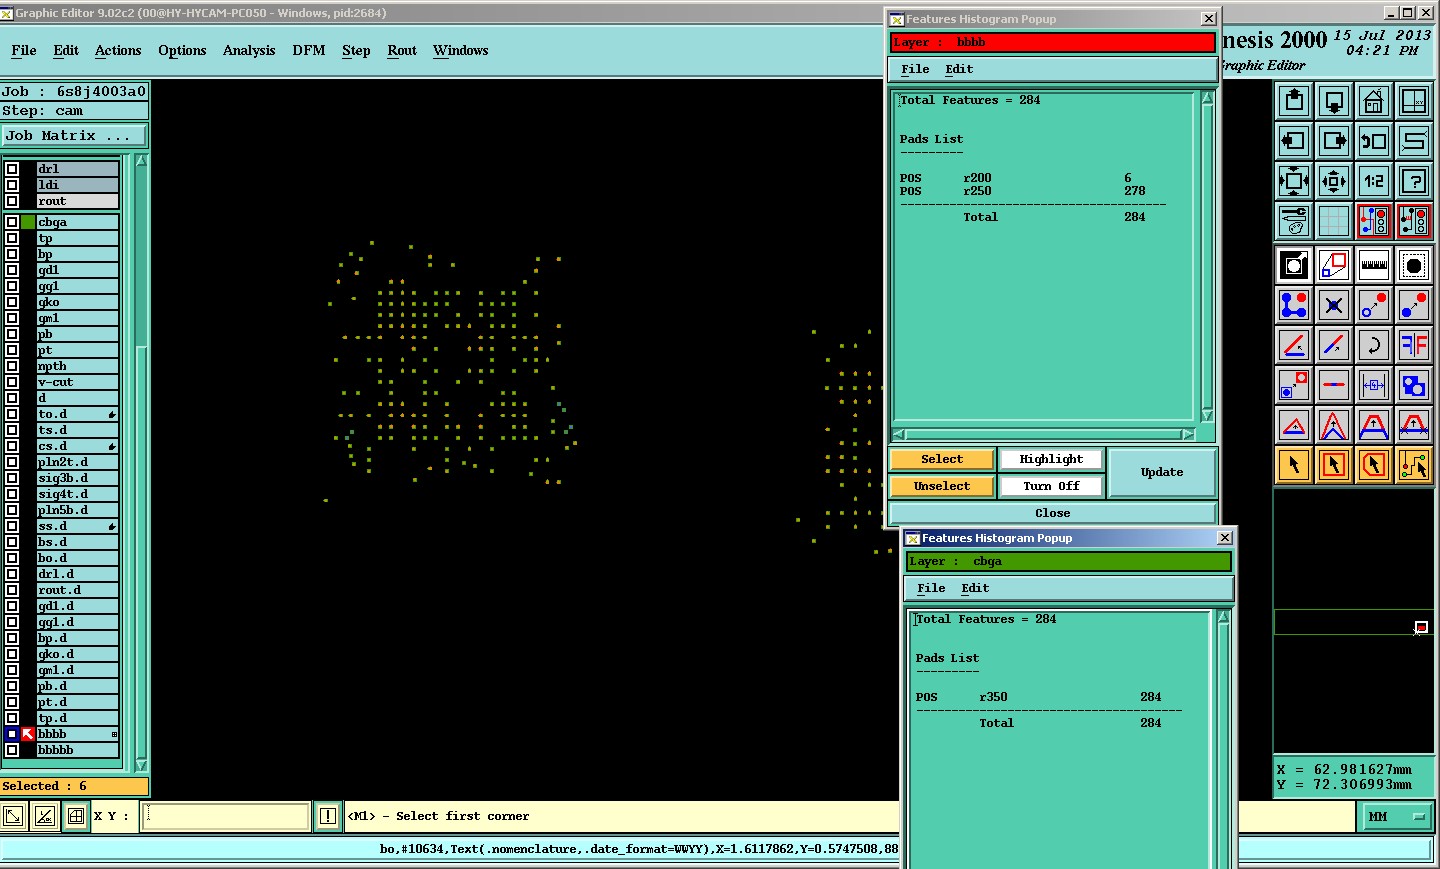Click the layer list scroll-up arrow

(141, 161)
